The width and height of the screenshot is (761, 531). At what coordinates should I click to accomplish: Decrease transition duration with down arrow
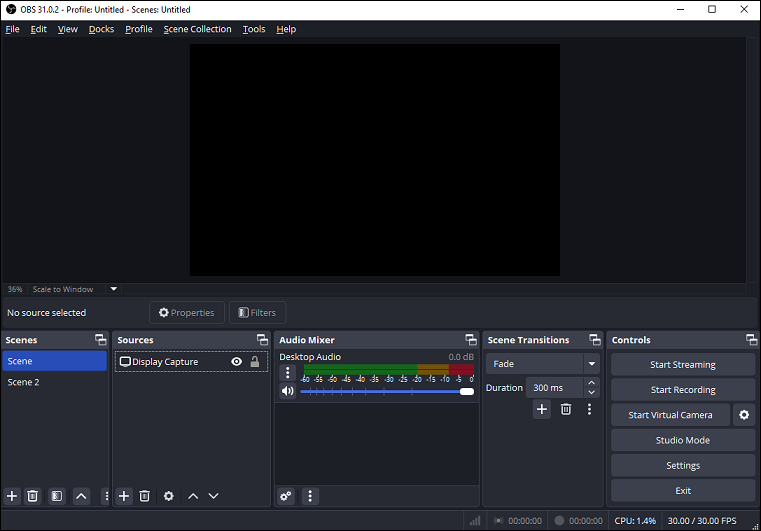(591, 392)
